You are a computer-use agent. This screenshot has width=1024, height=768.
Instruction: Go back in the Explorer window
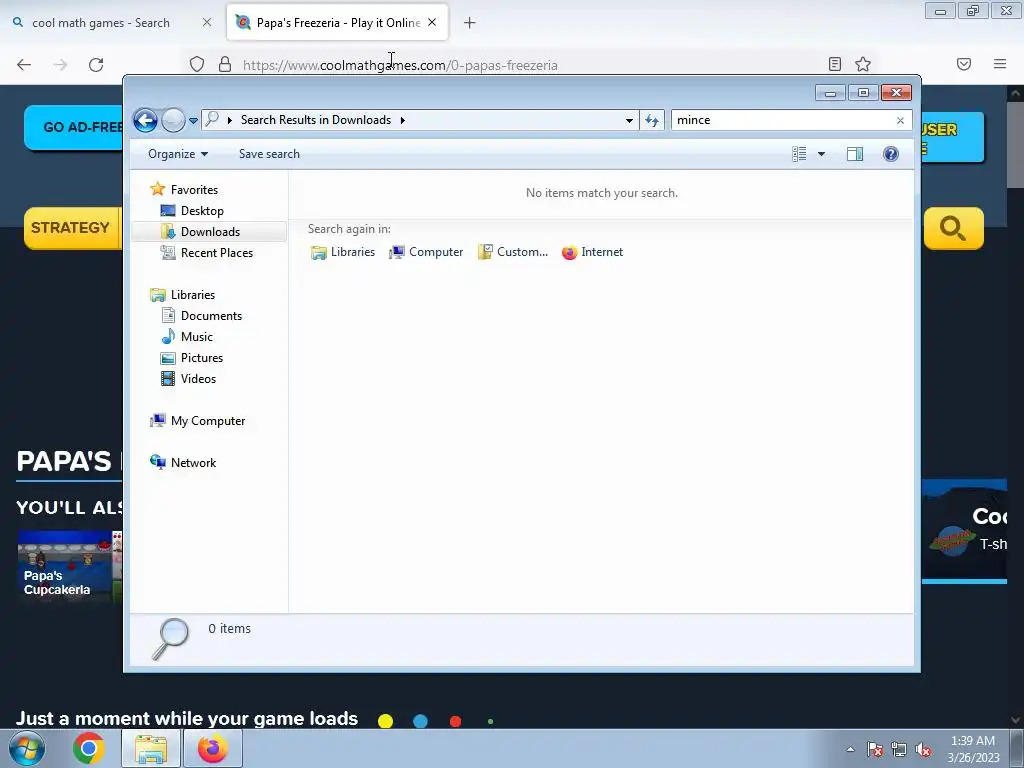point(145,120)
